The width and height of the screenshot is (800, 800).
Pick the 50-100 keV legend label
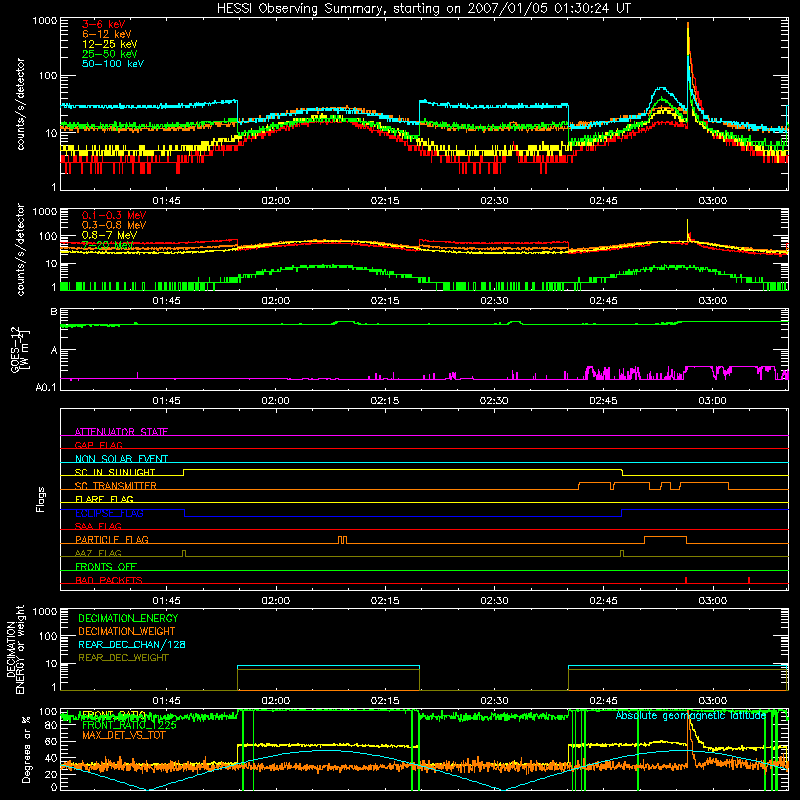[x=113, y=64]
